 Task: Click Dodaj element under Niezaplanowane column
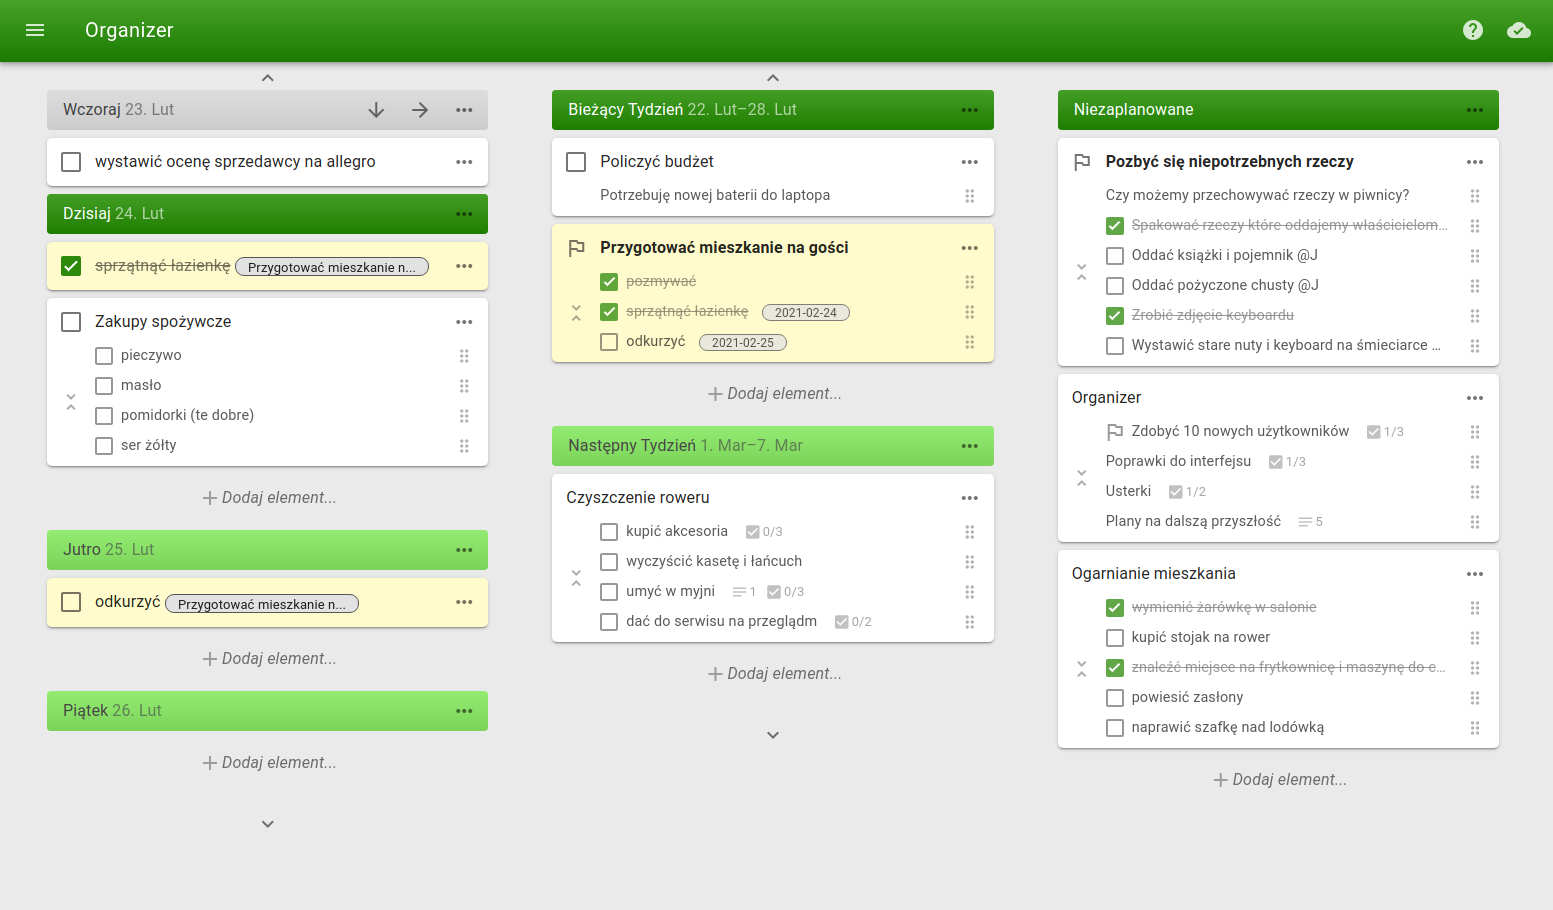point(1279,780)
